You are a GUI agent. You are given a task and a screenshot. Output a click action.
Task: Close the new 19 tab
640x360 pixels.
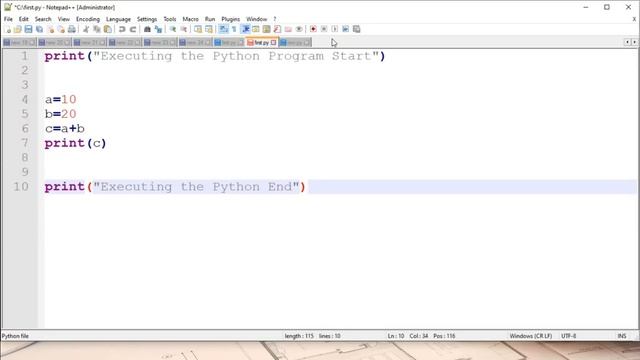(x=32, y=42)
